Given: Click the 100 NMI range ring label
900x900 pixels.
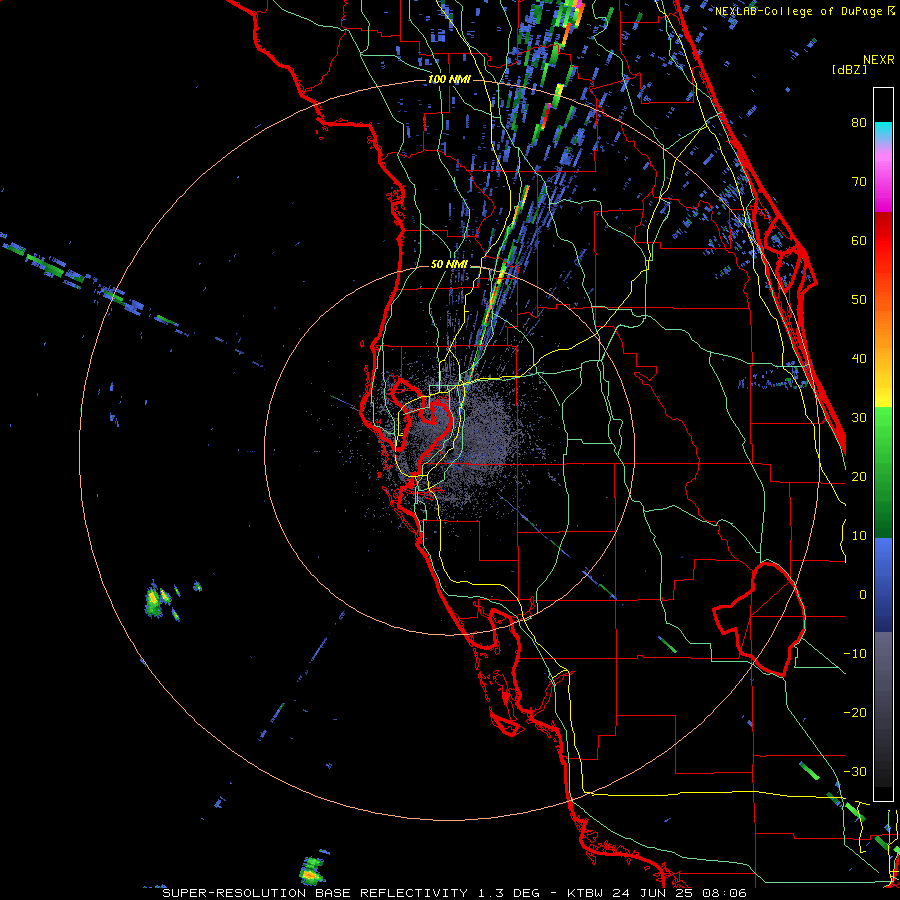Looking at the screenshot, I should pyautogui.click(x=449, y=79).
